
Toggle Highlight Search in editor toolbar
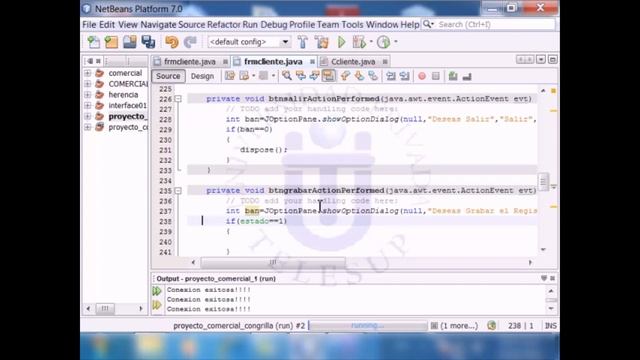pos(329,76)
